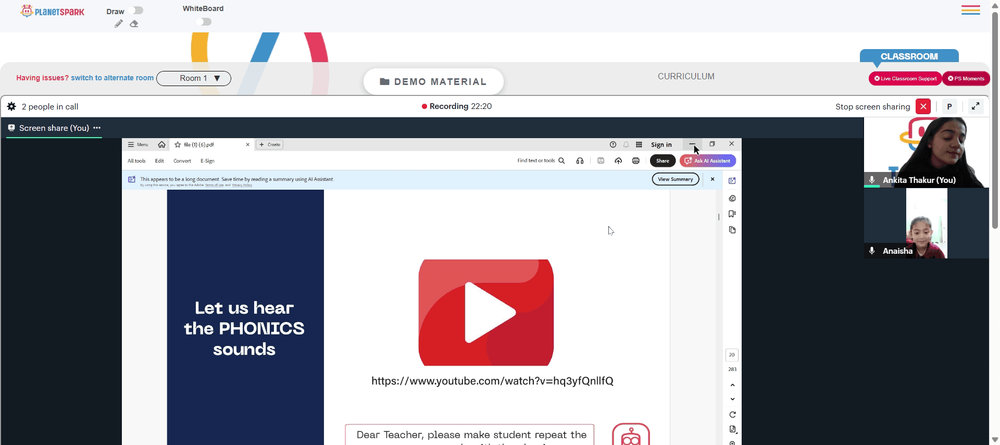Screen dimensions: 1000x445
Task: Click the switch to alternate room link
Action: coord(112,78)
